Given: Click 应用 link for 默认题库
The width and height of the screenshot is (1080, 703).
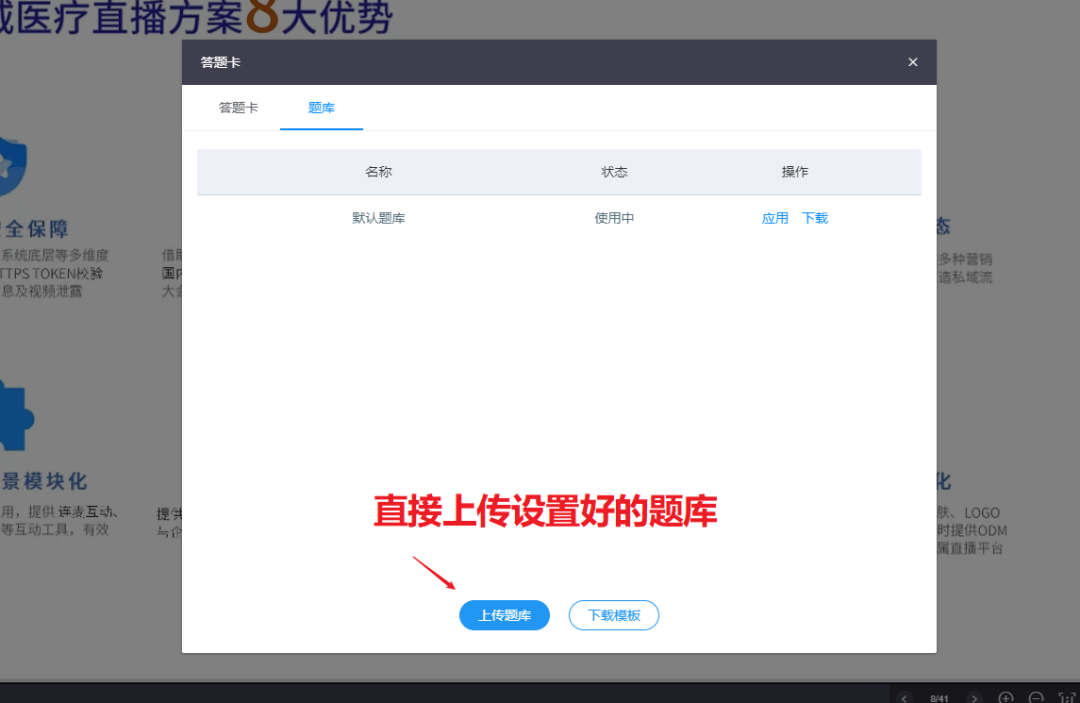Looking at the screenshot, I should 775,218.
